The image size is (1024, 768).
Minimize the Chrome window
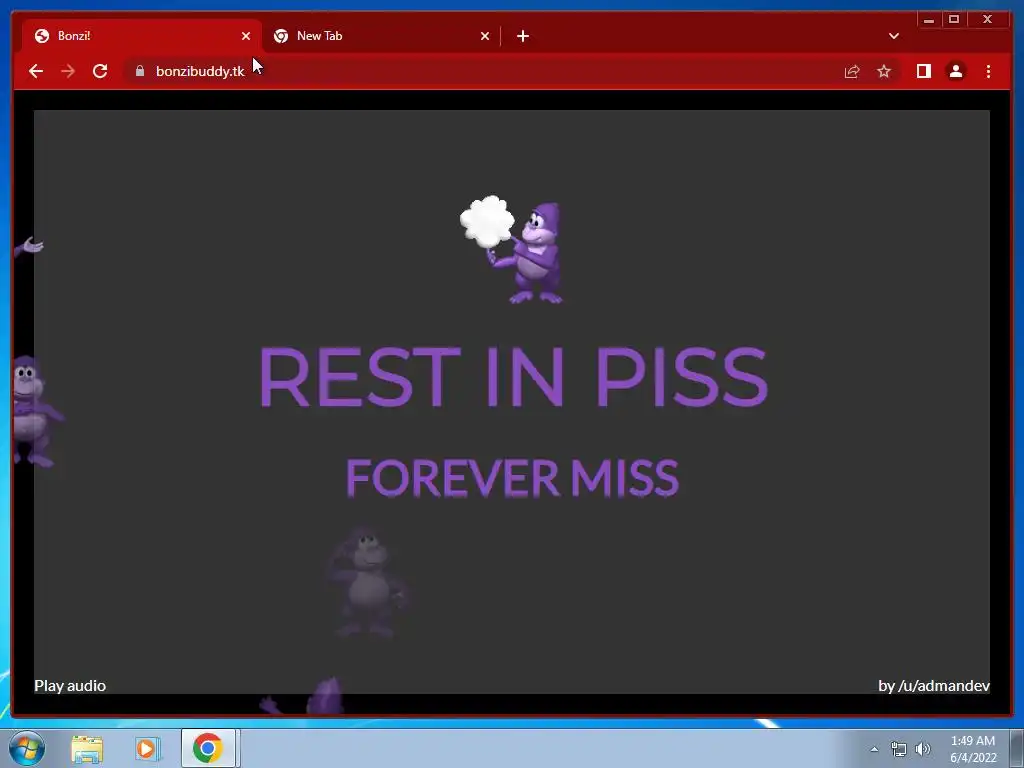pos(929,20)
